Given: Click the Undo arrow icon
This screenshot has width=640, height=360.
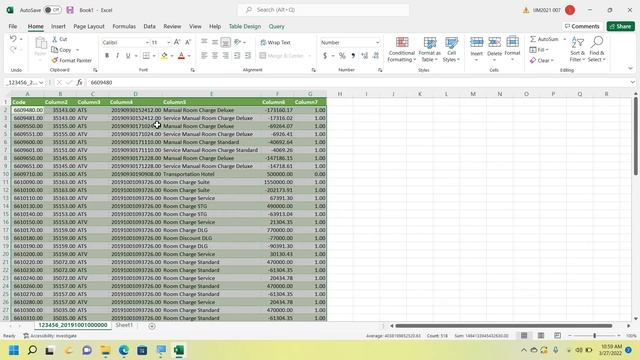Looking at the screenshot, I should point(13,39).
